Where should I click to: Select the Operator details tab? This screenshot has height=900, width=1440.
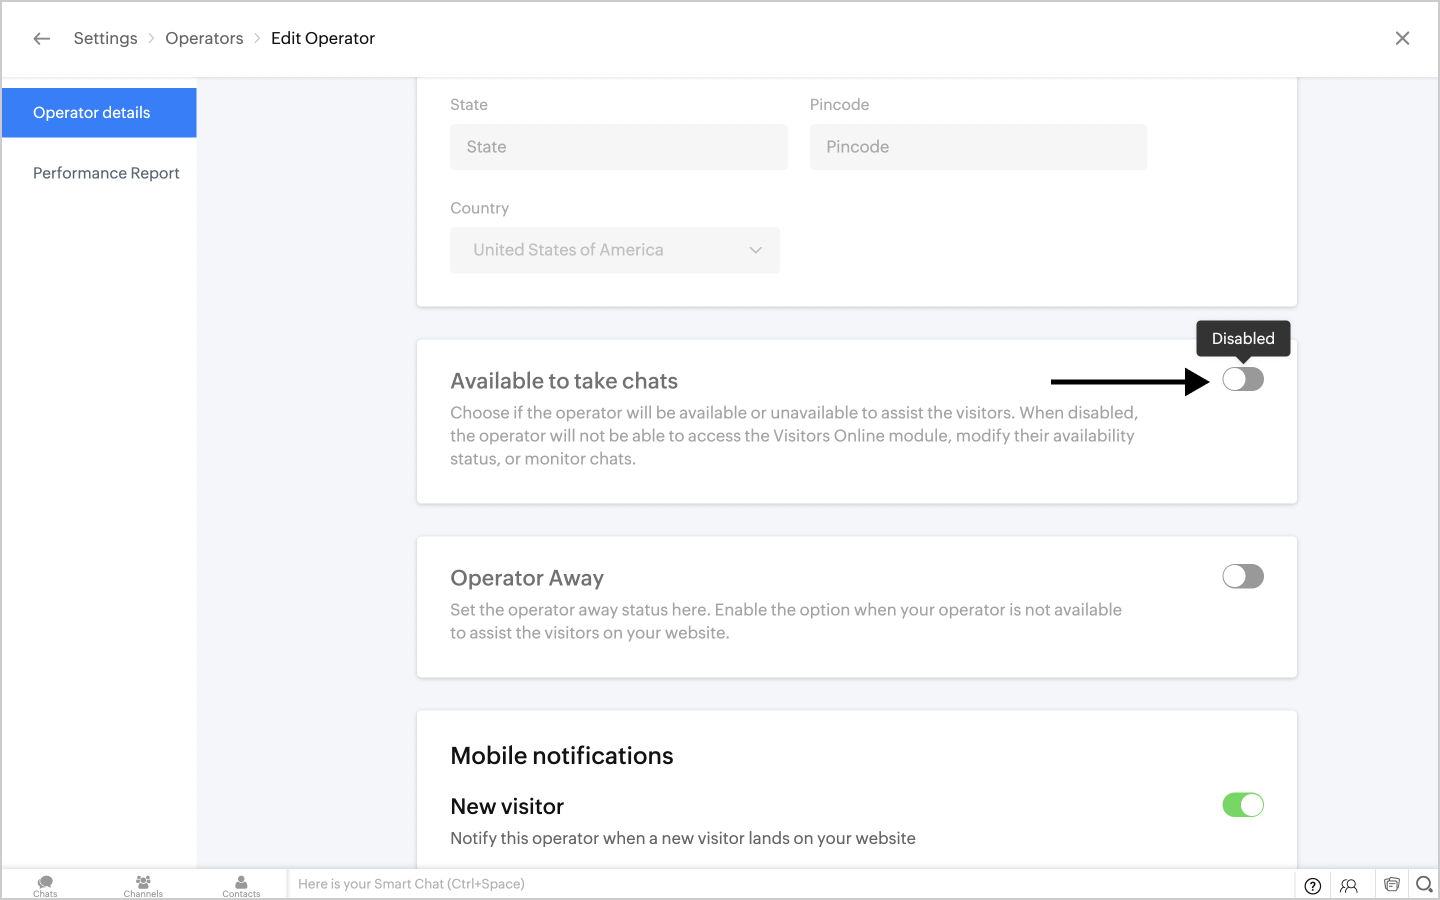(x=99, y=113)
